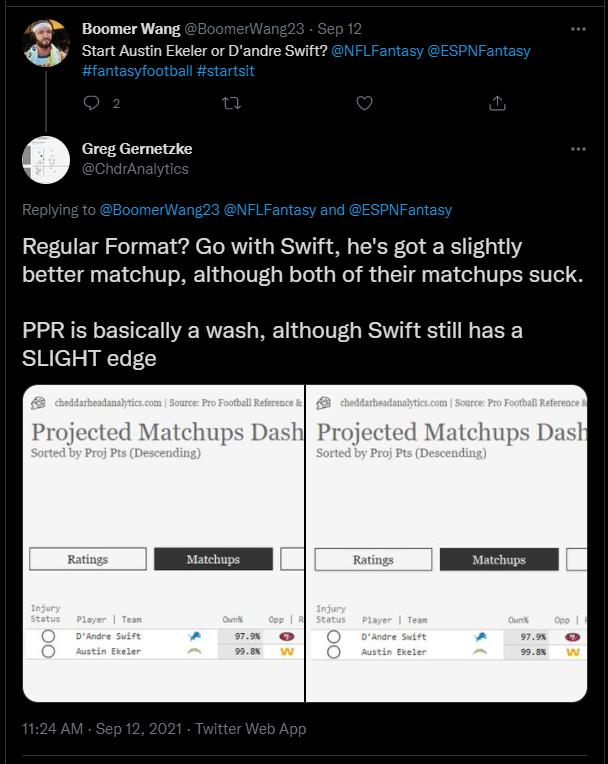
Task: Open the left Projected Matchups dashboard image
Action: click(163, 543)
